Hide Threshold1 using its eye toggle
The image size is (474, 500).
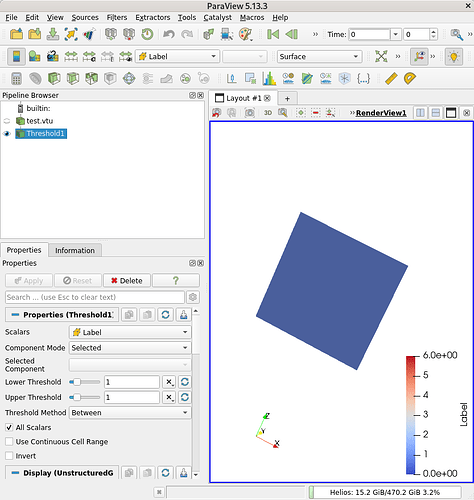click(7, 134)
